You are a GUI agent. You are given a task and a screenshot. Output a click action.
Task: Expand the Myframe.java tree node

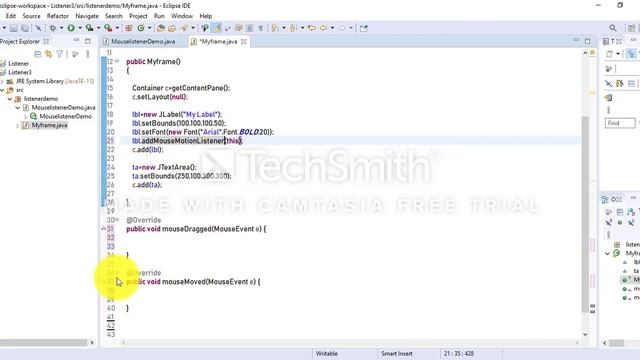(18, 125)
